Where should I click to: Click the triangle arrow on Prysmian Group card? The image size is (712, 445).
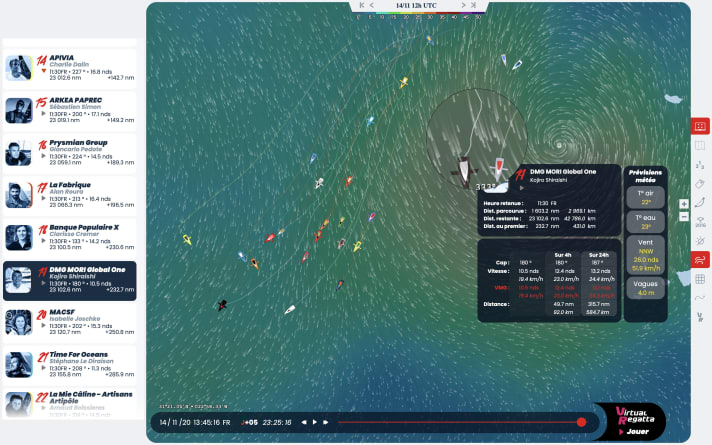(x=44, y=156)
